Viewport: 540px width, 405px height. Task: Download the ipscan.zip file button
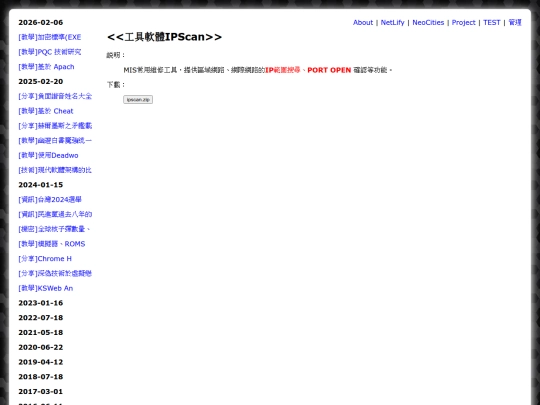point(138,100)
